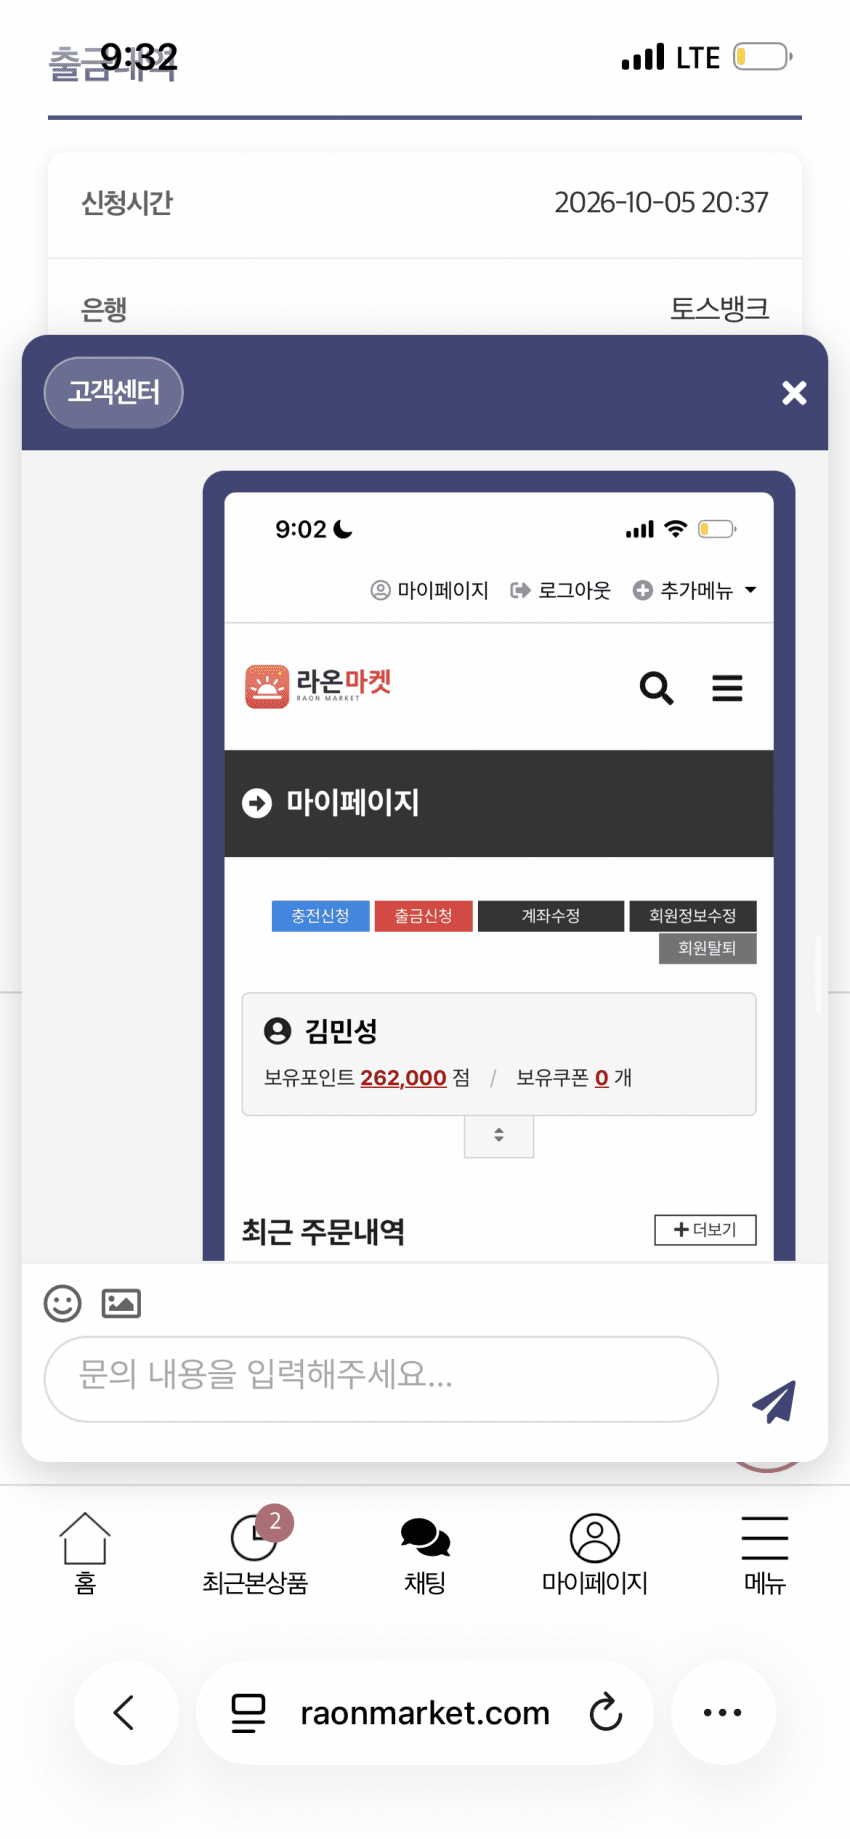Go to 홈 in bottom navigation

pyautogui.click(x=85, y=1553)
